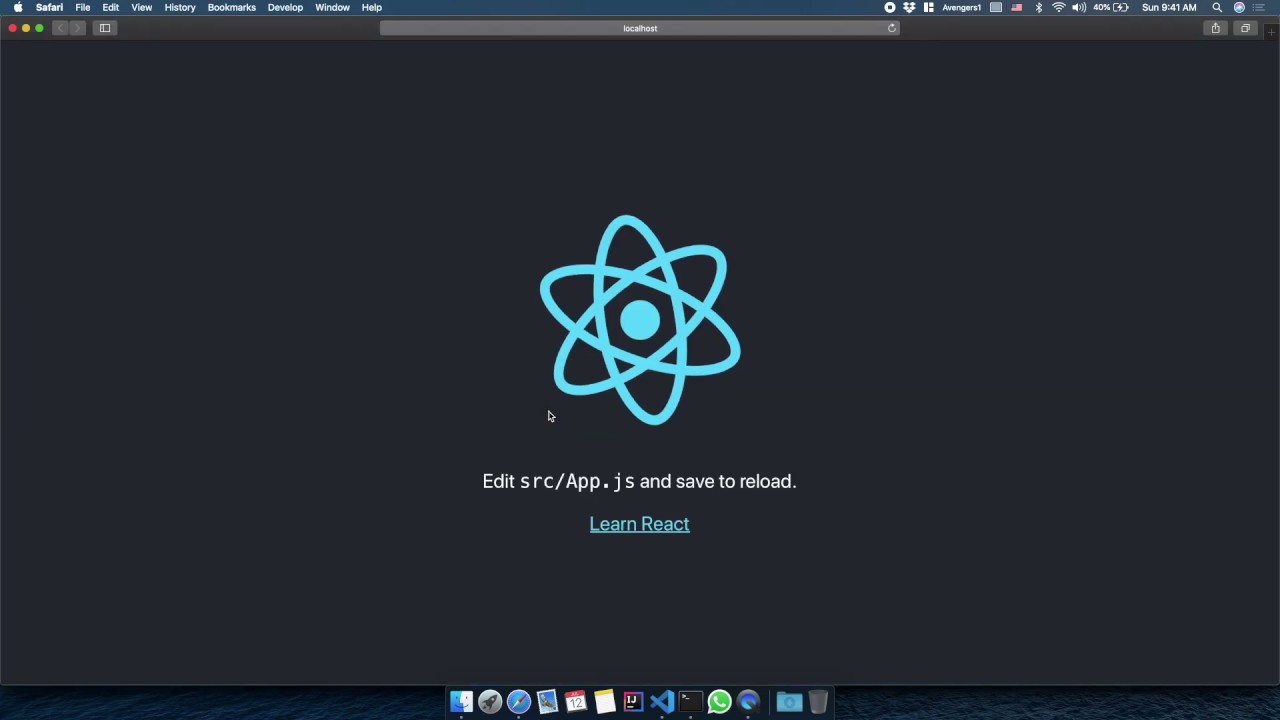Open Visual Studio Code from the Dock

tap(661, 702)
